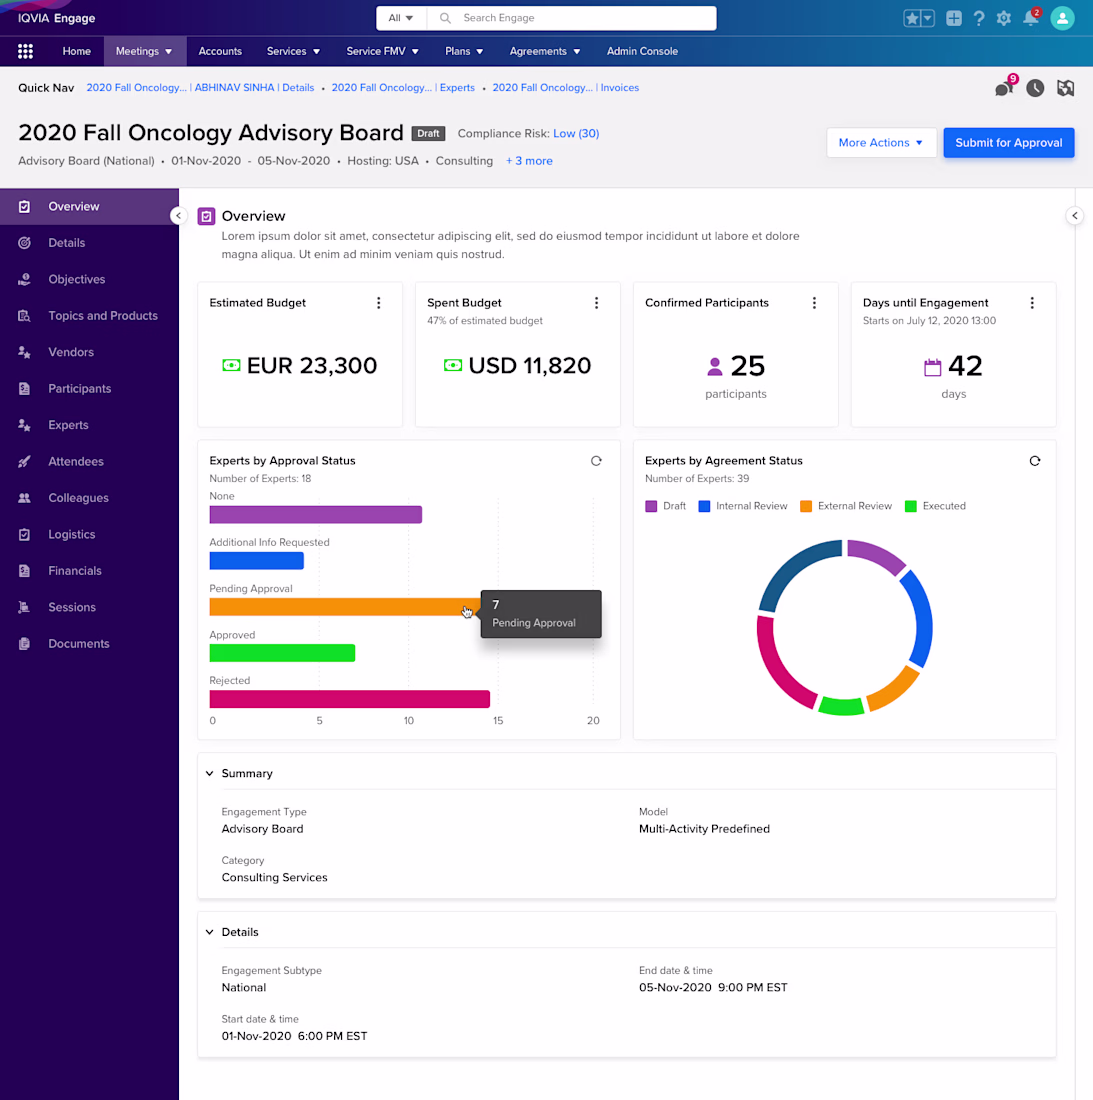Toggle Internal Review legend swatch
Viewport: 1093px width, 1100px height.
click(704, 507)
